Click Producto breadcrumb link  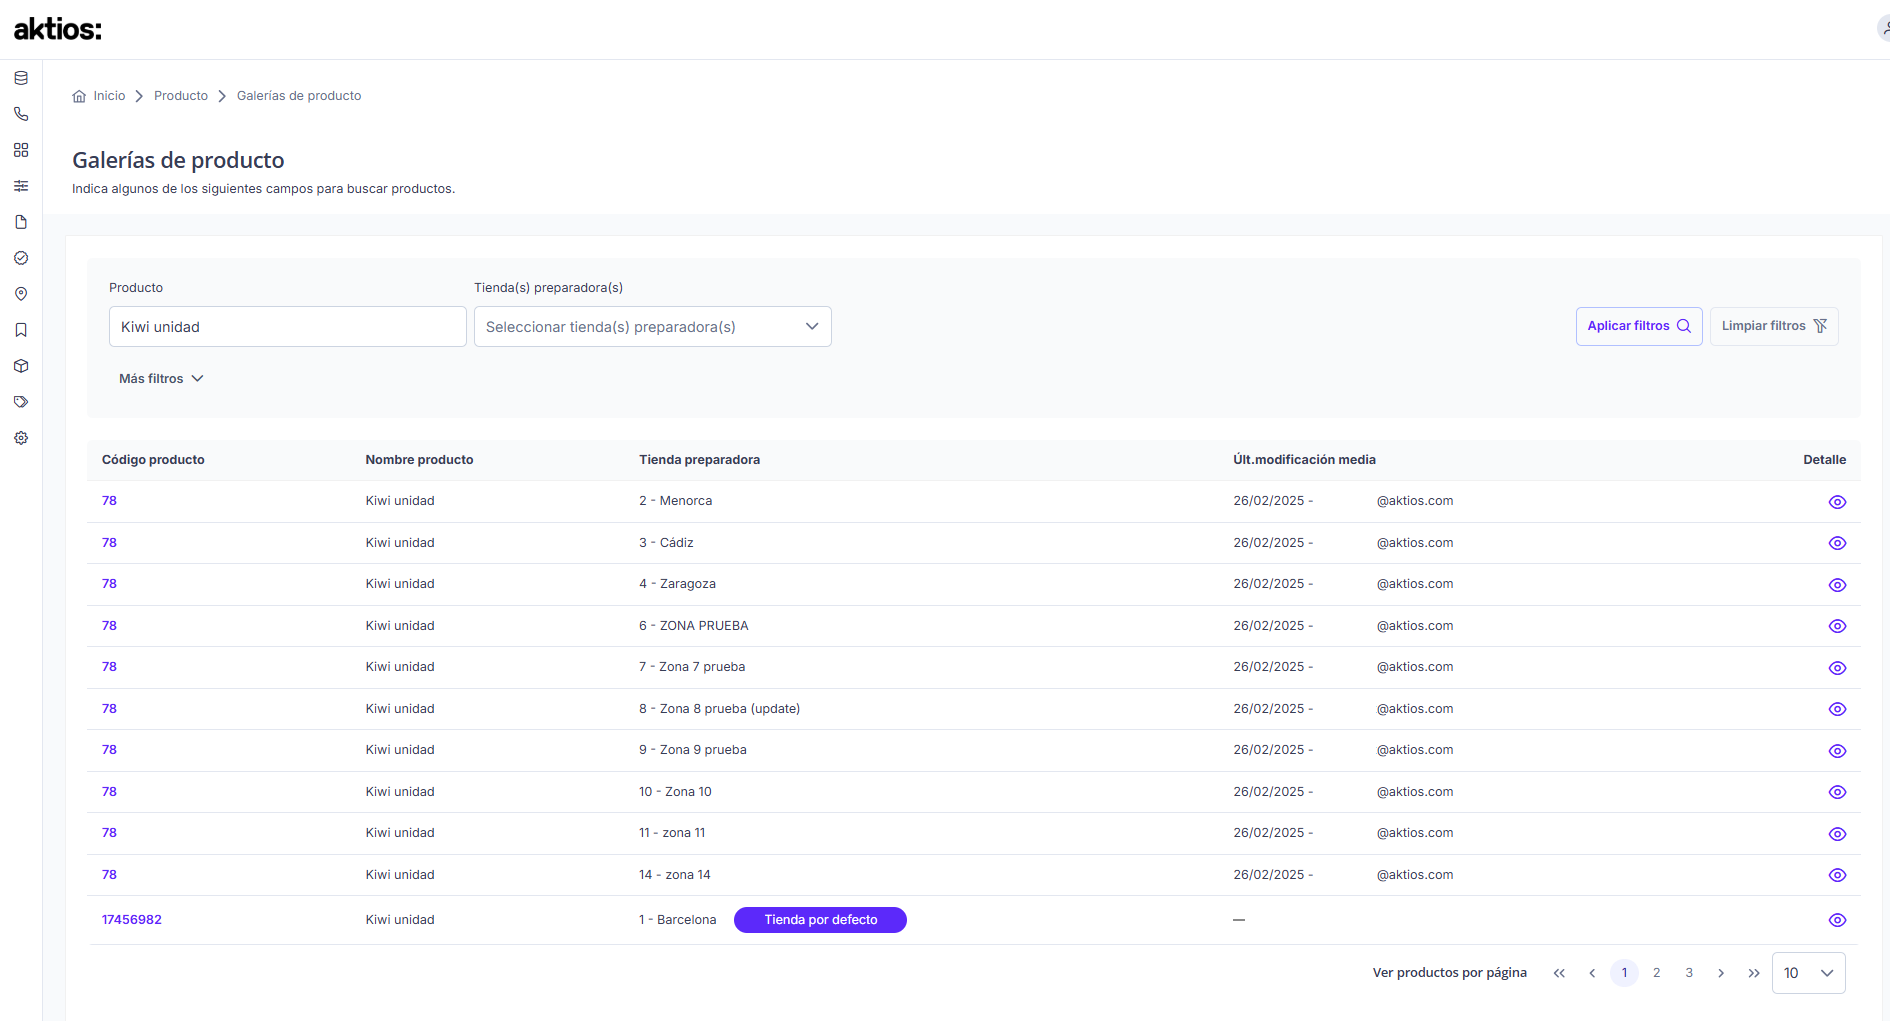pos(181,96)
